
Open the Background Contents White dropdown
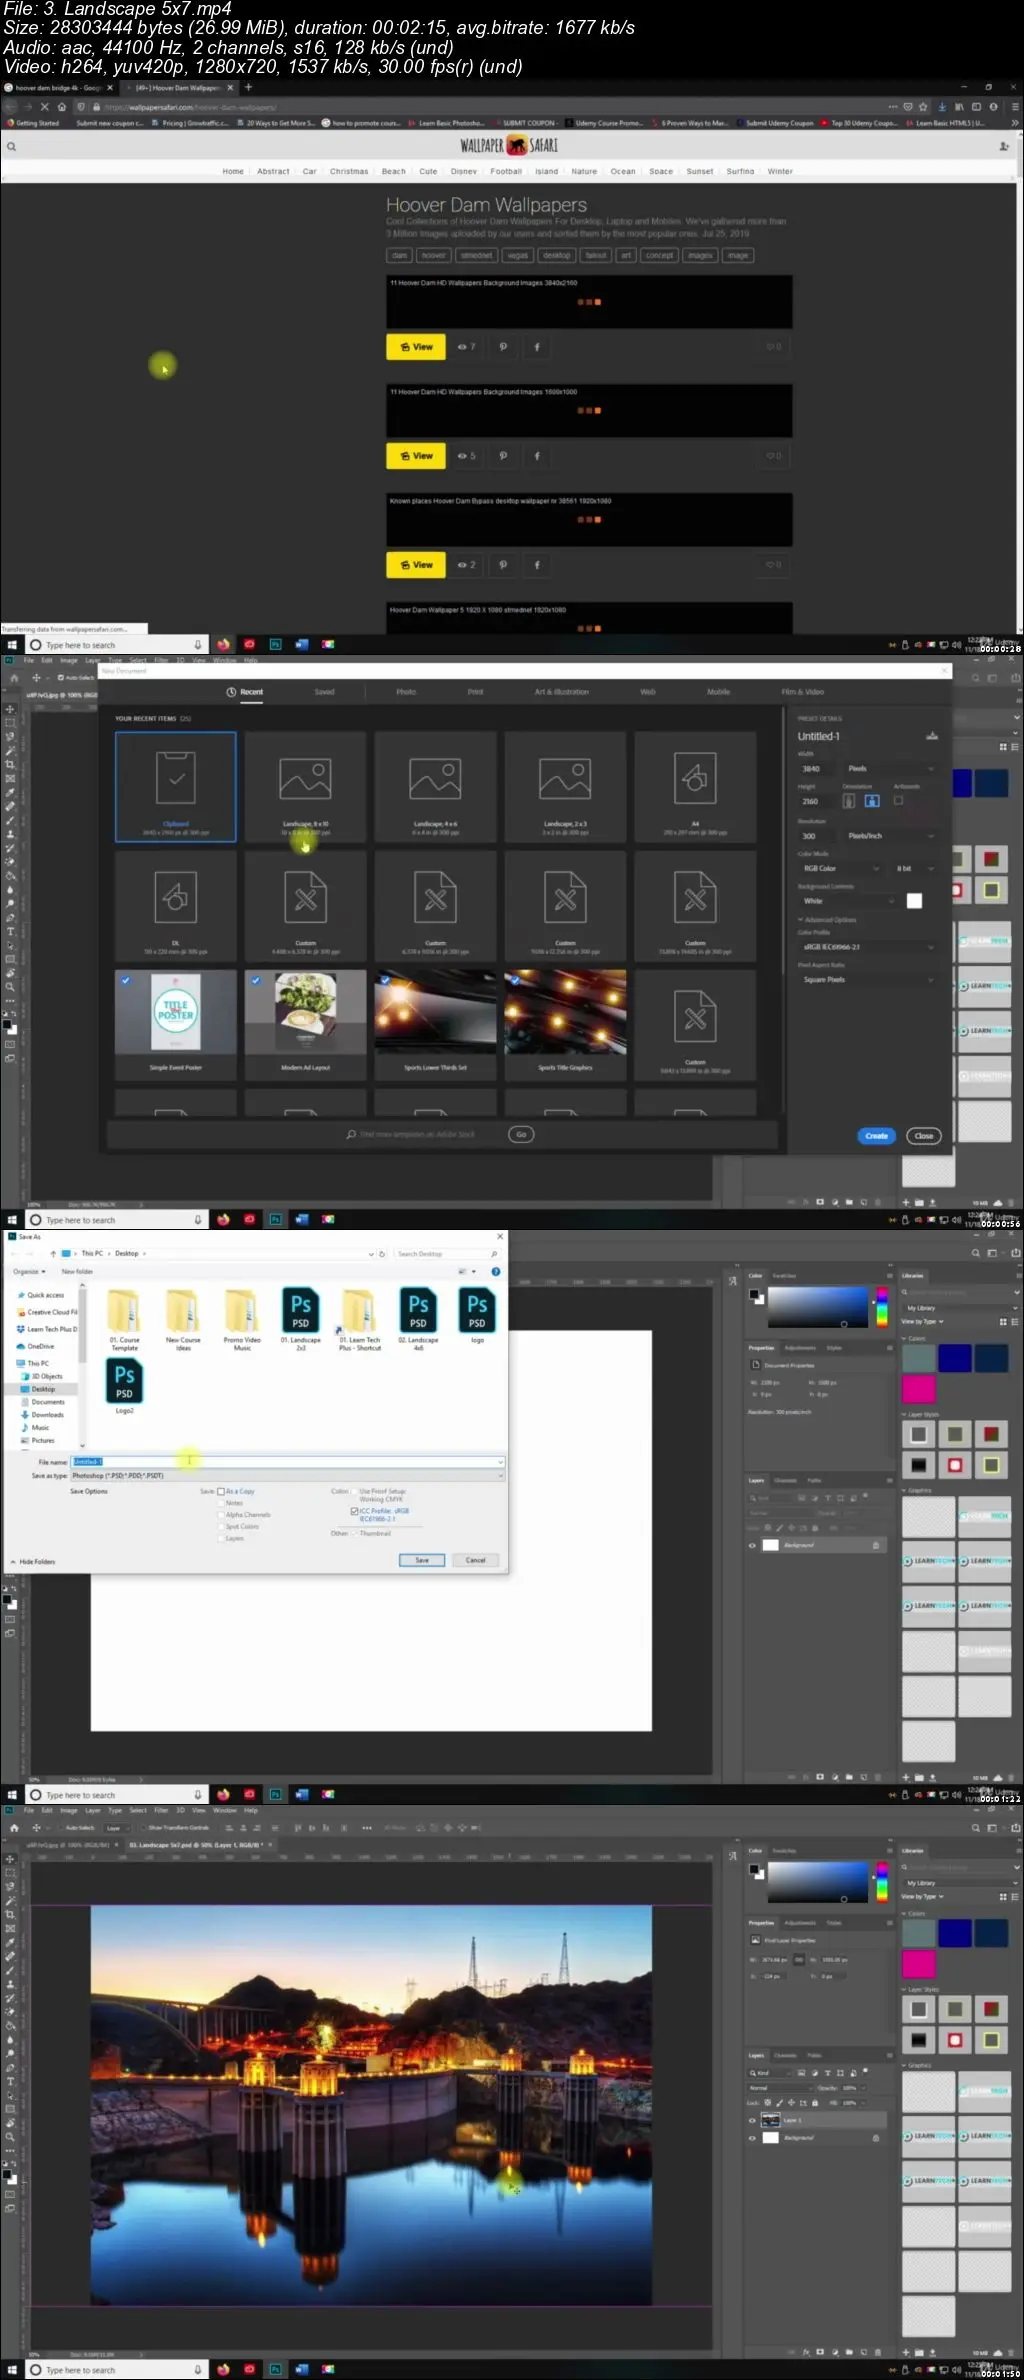(x=847, y=901)
